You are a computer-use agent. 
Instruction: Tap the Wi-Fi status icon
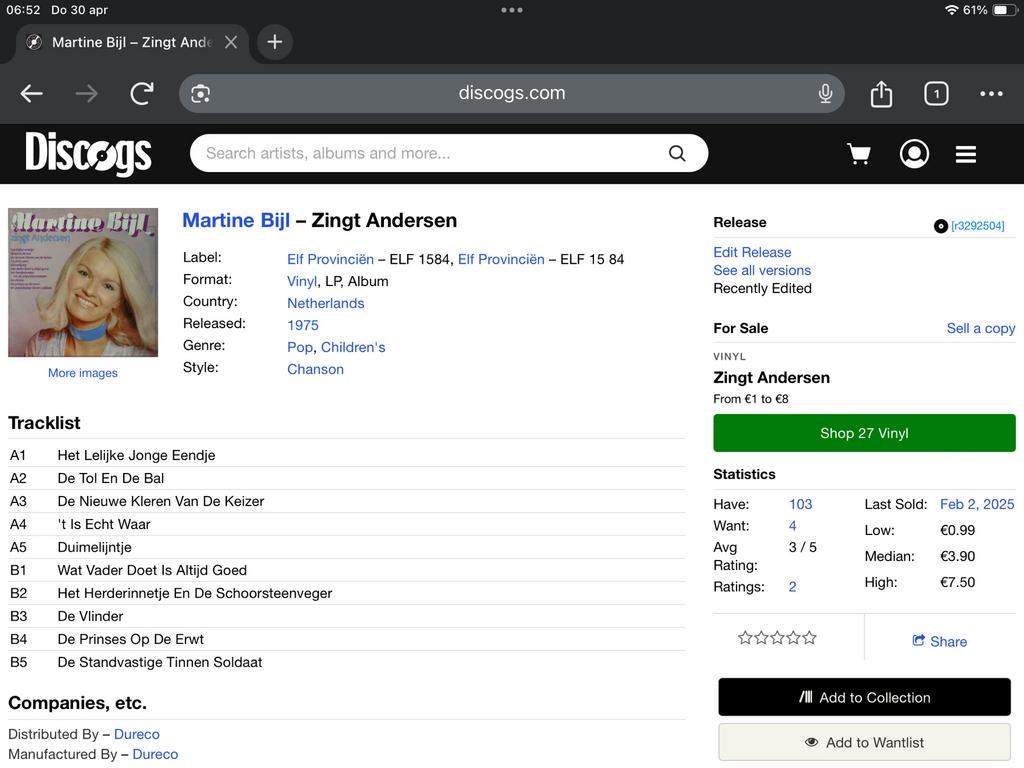click(x=952, y=10)
